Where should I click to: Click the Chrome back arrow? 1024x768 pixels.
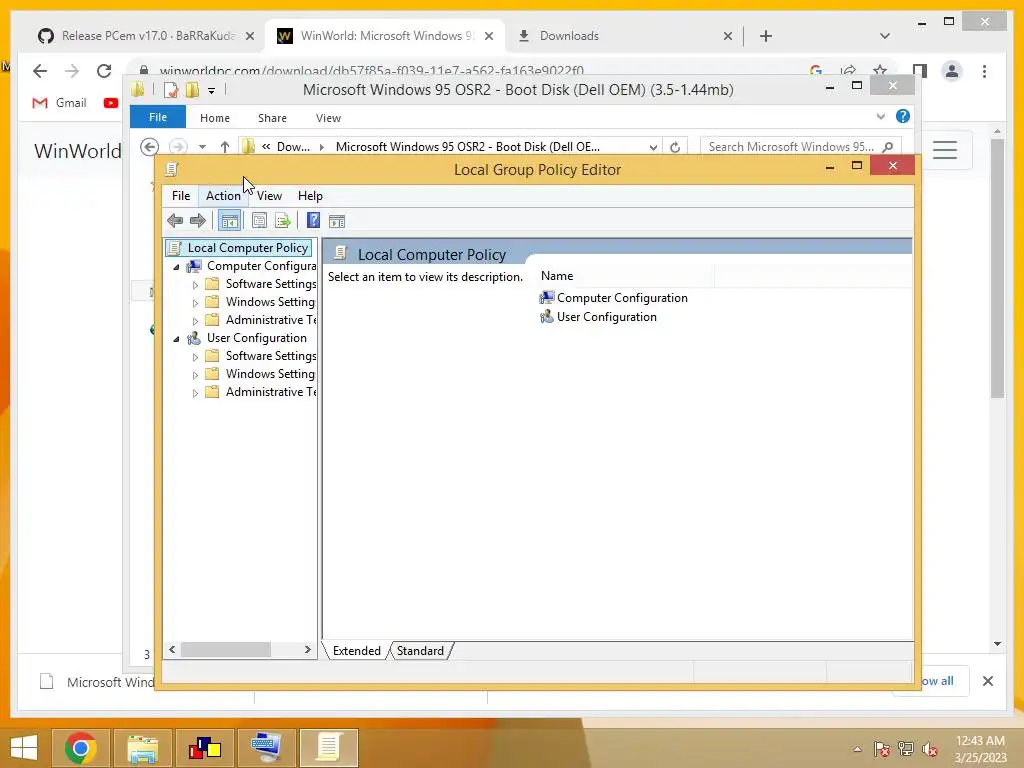point(40,71)
